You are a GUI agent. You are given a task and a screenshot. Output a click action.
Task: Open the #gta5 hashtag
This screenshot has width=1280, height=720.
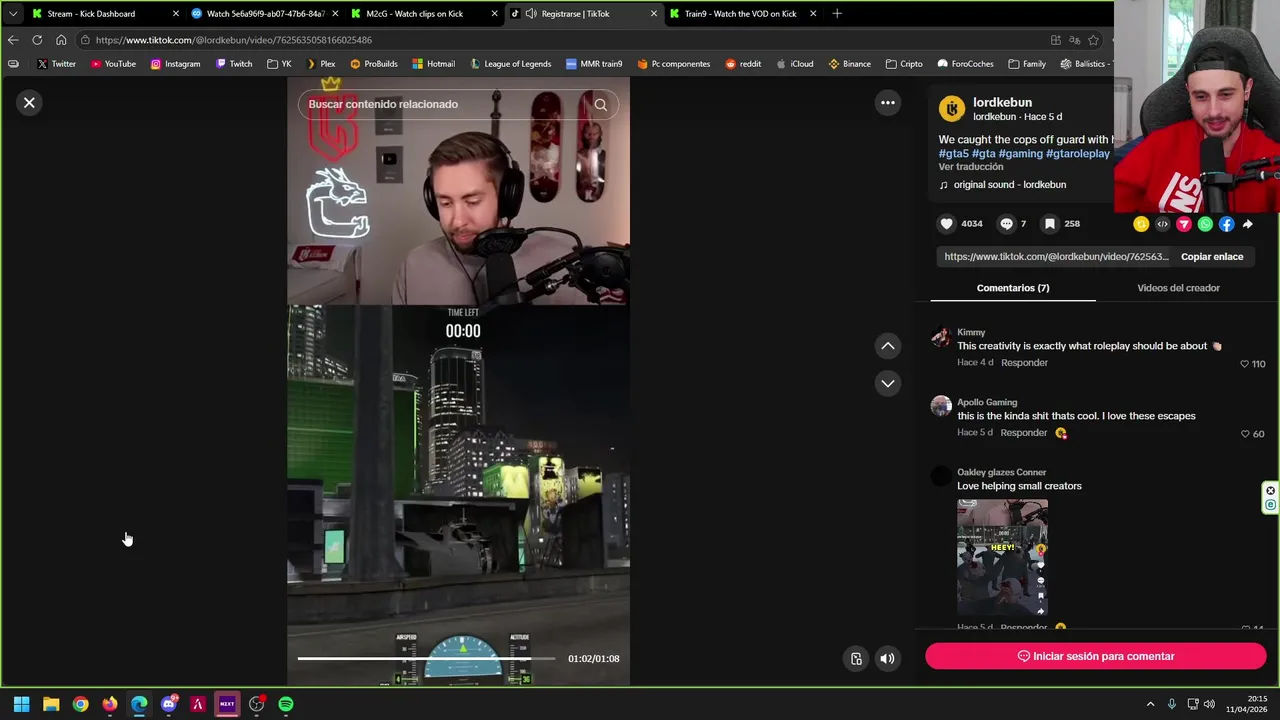(953, 154)
